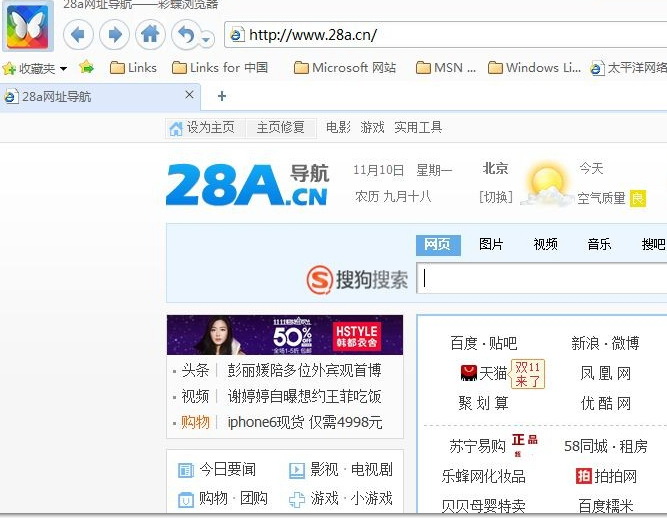Viewport: 667px width, 518px height.
Task: Open the 58同城 · 租房 link
Action: click(606, 447)
